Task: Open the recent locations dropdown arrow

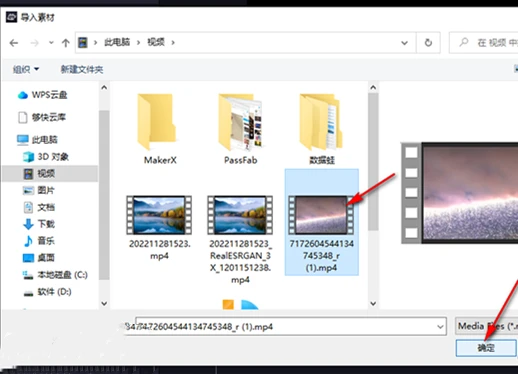Action: click(x=51, y=43)
